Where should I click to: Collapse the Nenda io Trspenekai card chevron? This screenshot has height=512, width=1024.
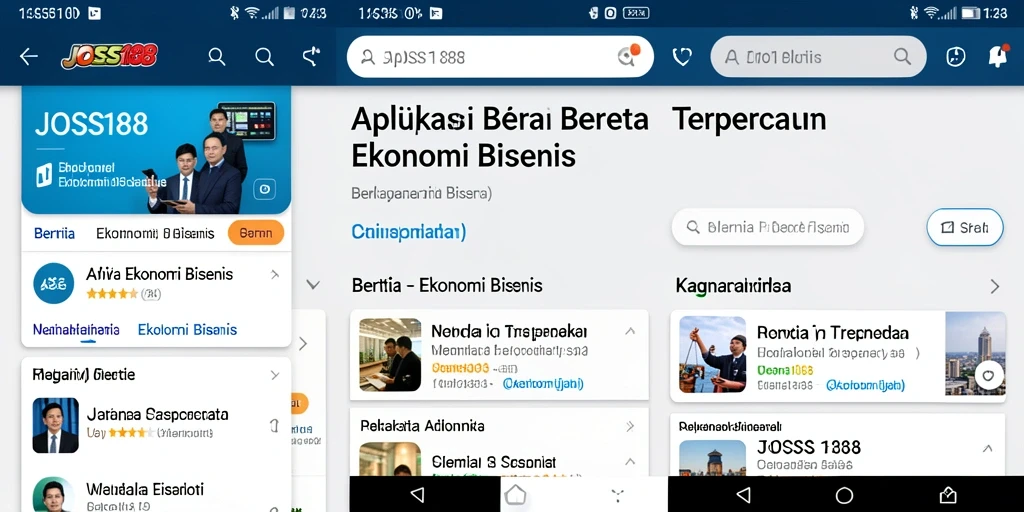(630, 331)
